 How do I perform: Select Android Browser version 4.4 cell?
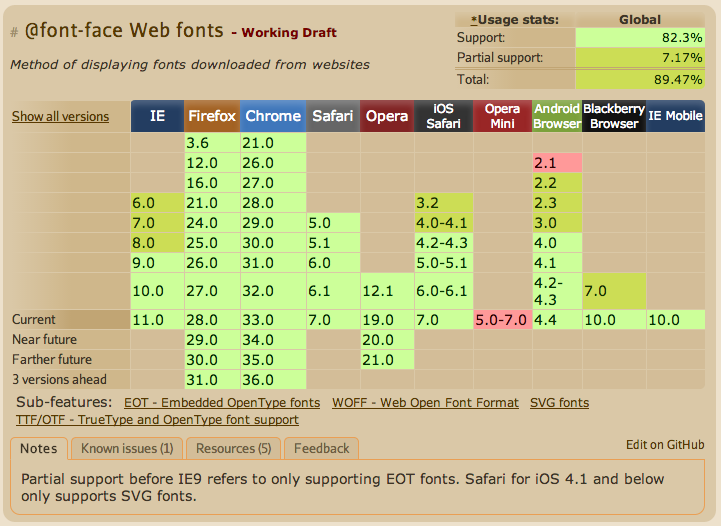point(557,320)
